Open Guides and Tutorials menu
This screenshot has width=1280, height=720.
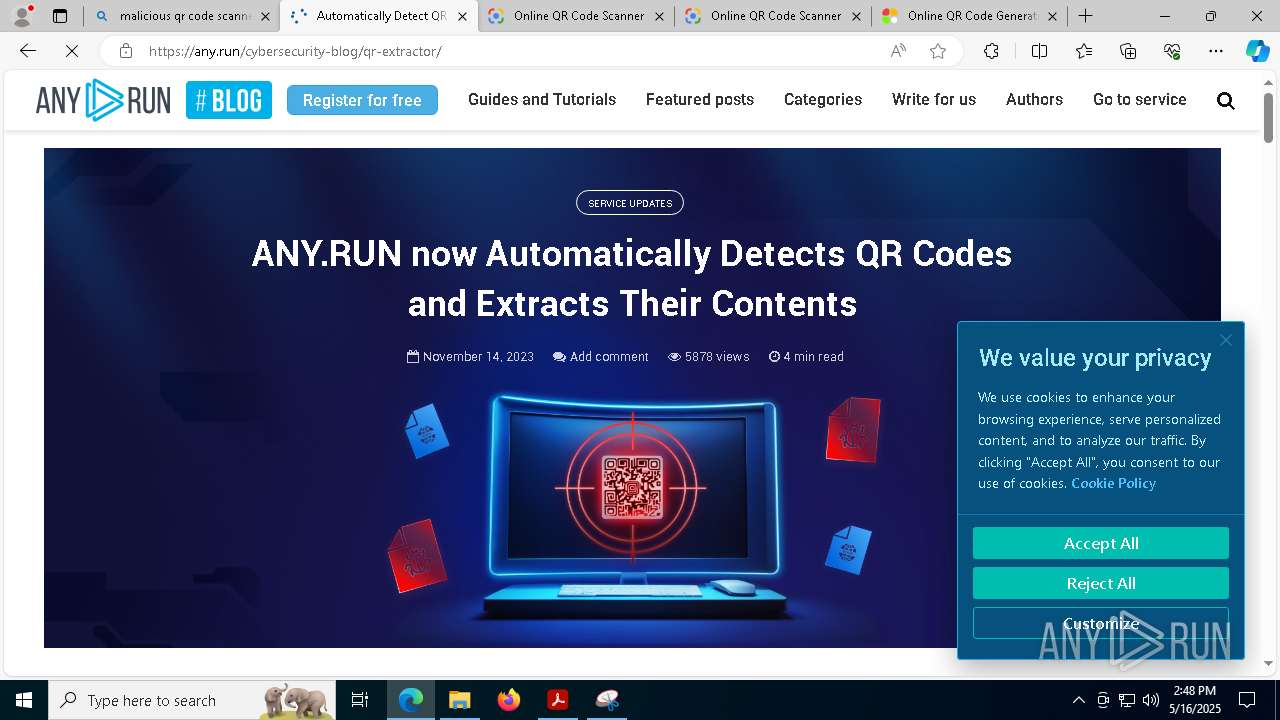click(542, 100)
